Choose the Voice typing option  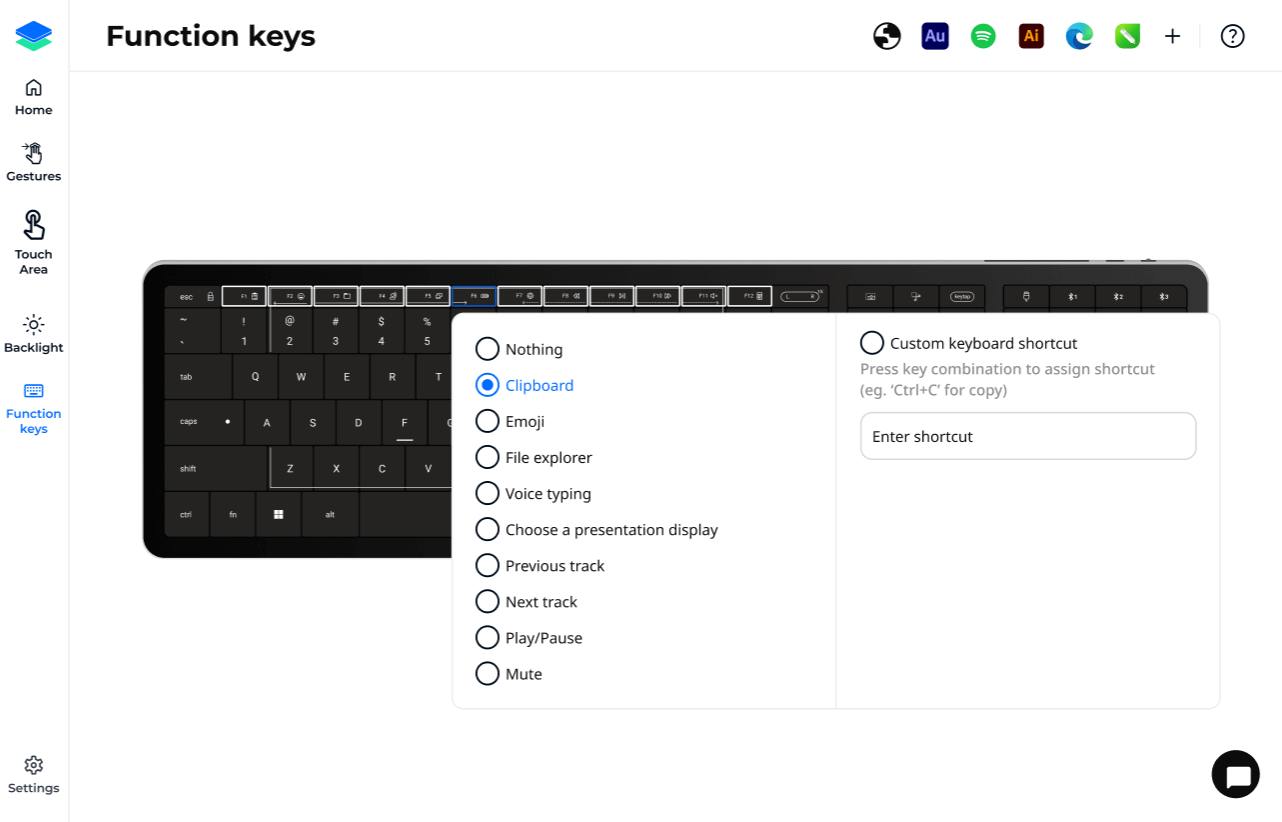[533, 493]
